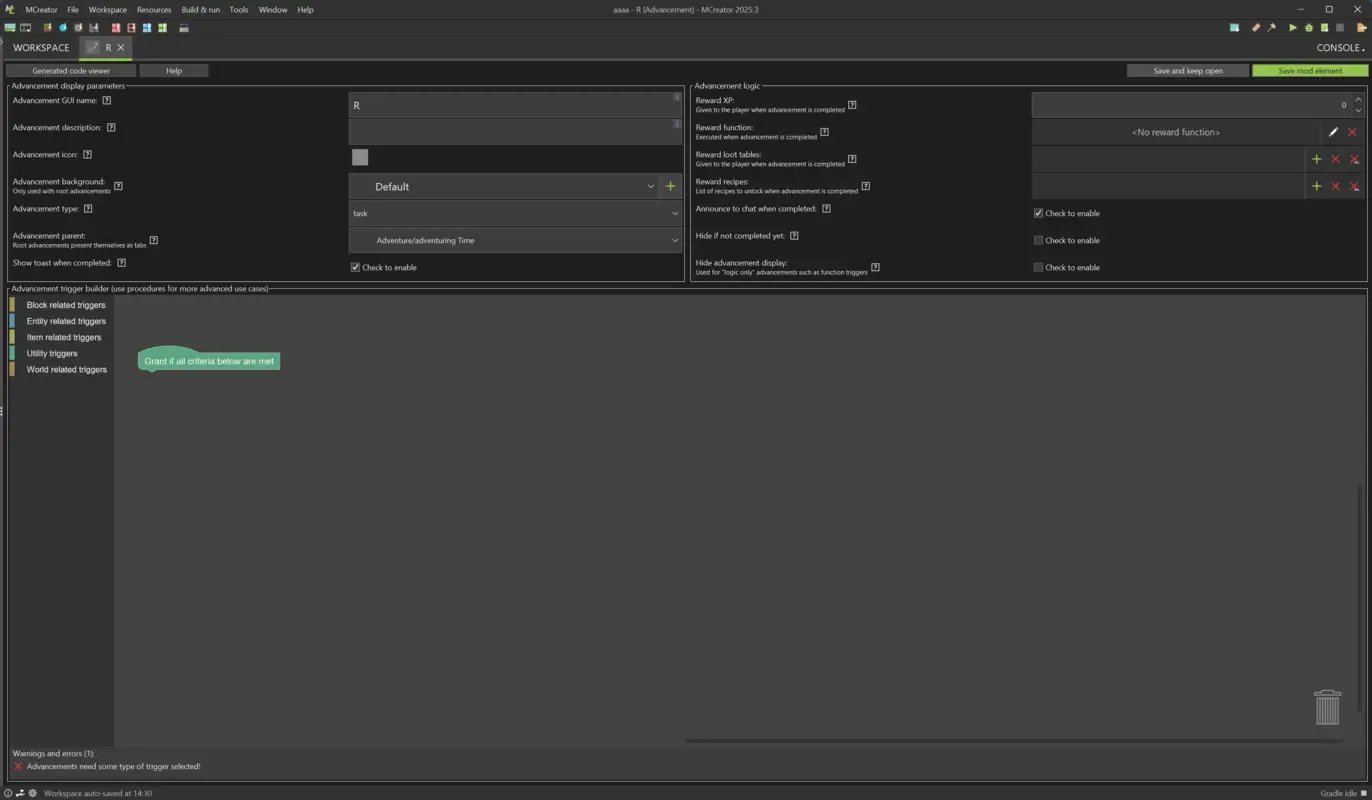Open the Generated code viewer
Screen dimensions: 1372x800
[x=70, y=70]
